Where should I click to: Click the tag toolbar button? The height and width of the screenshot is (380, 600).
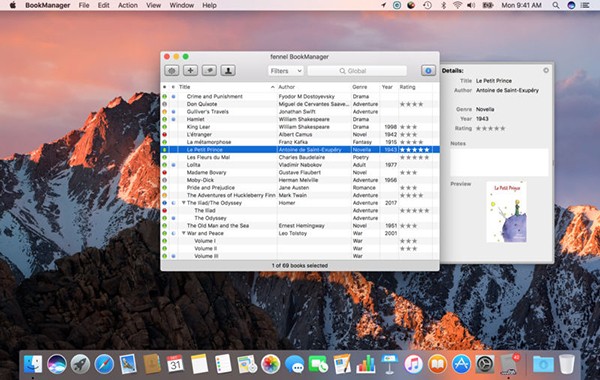point(209,70)
